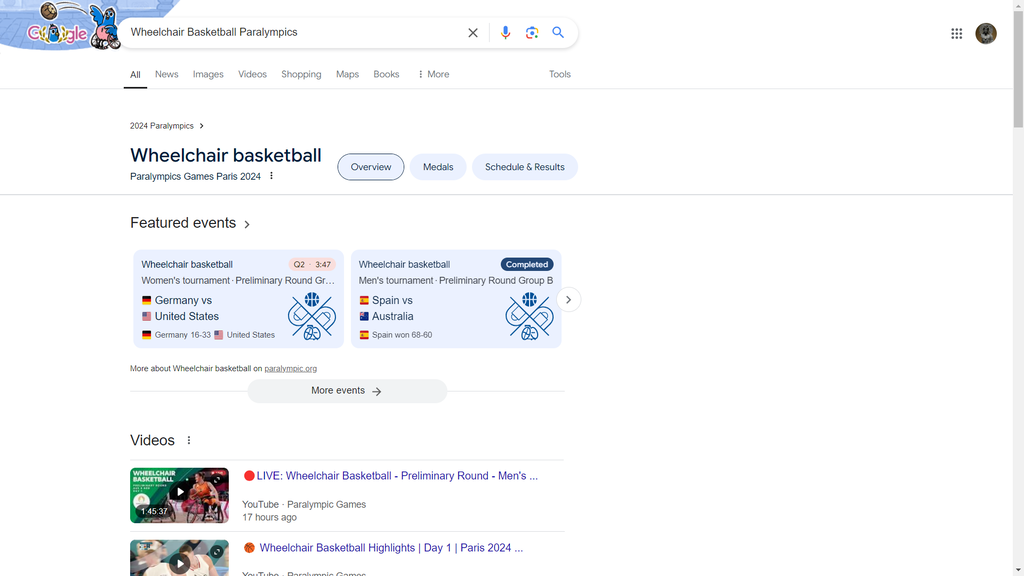Screen dimensions: 1024x576
Task: Click the Videos section heading
Action: 152,440
